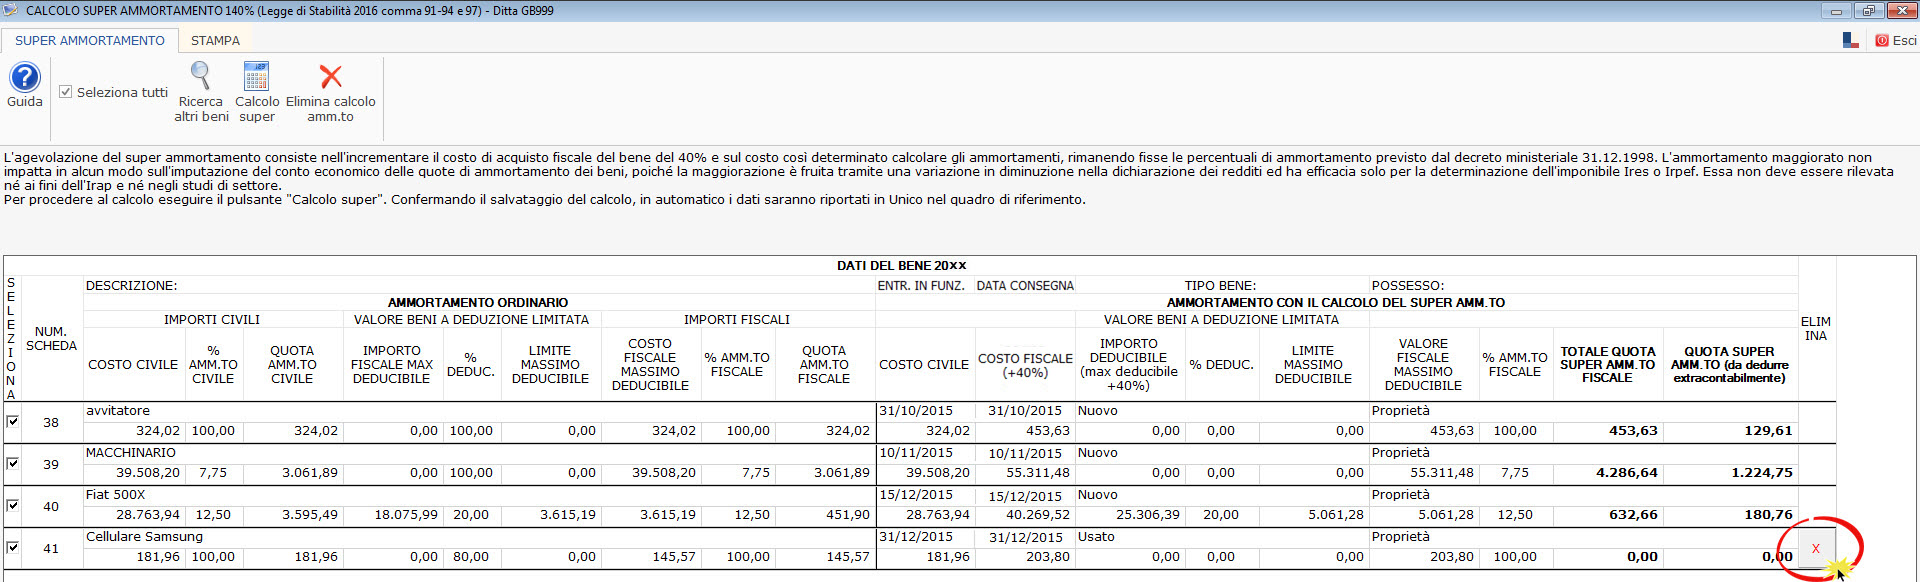Viewport: 1920px width, 582px height.
Task: Open the STAMPA tab
Action: coord(215,40)
